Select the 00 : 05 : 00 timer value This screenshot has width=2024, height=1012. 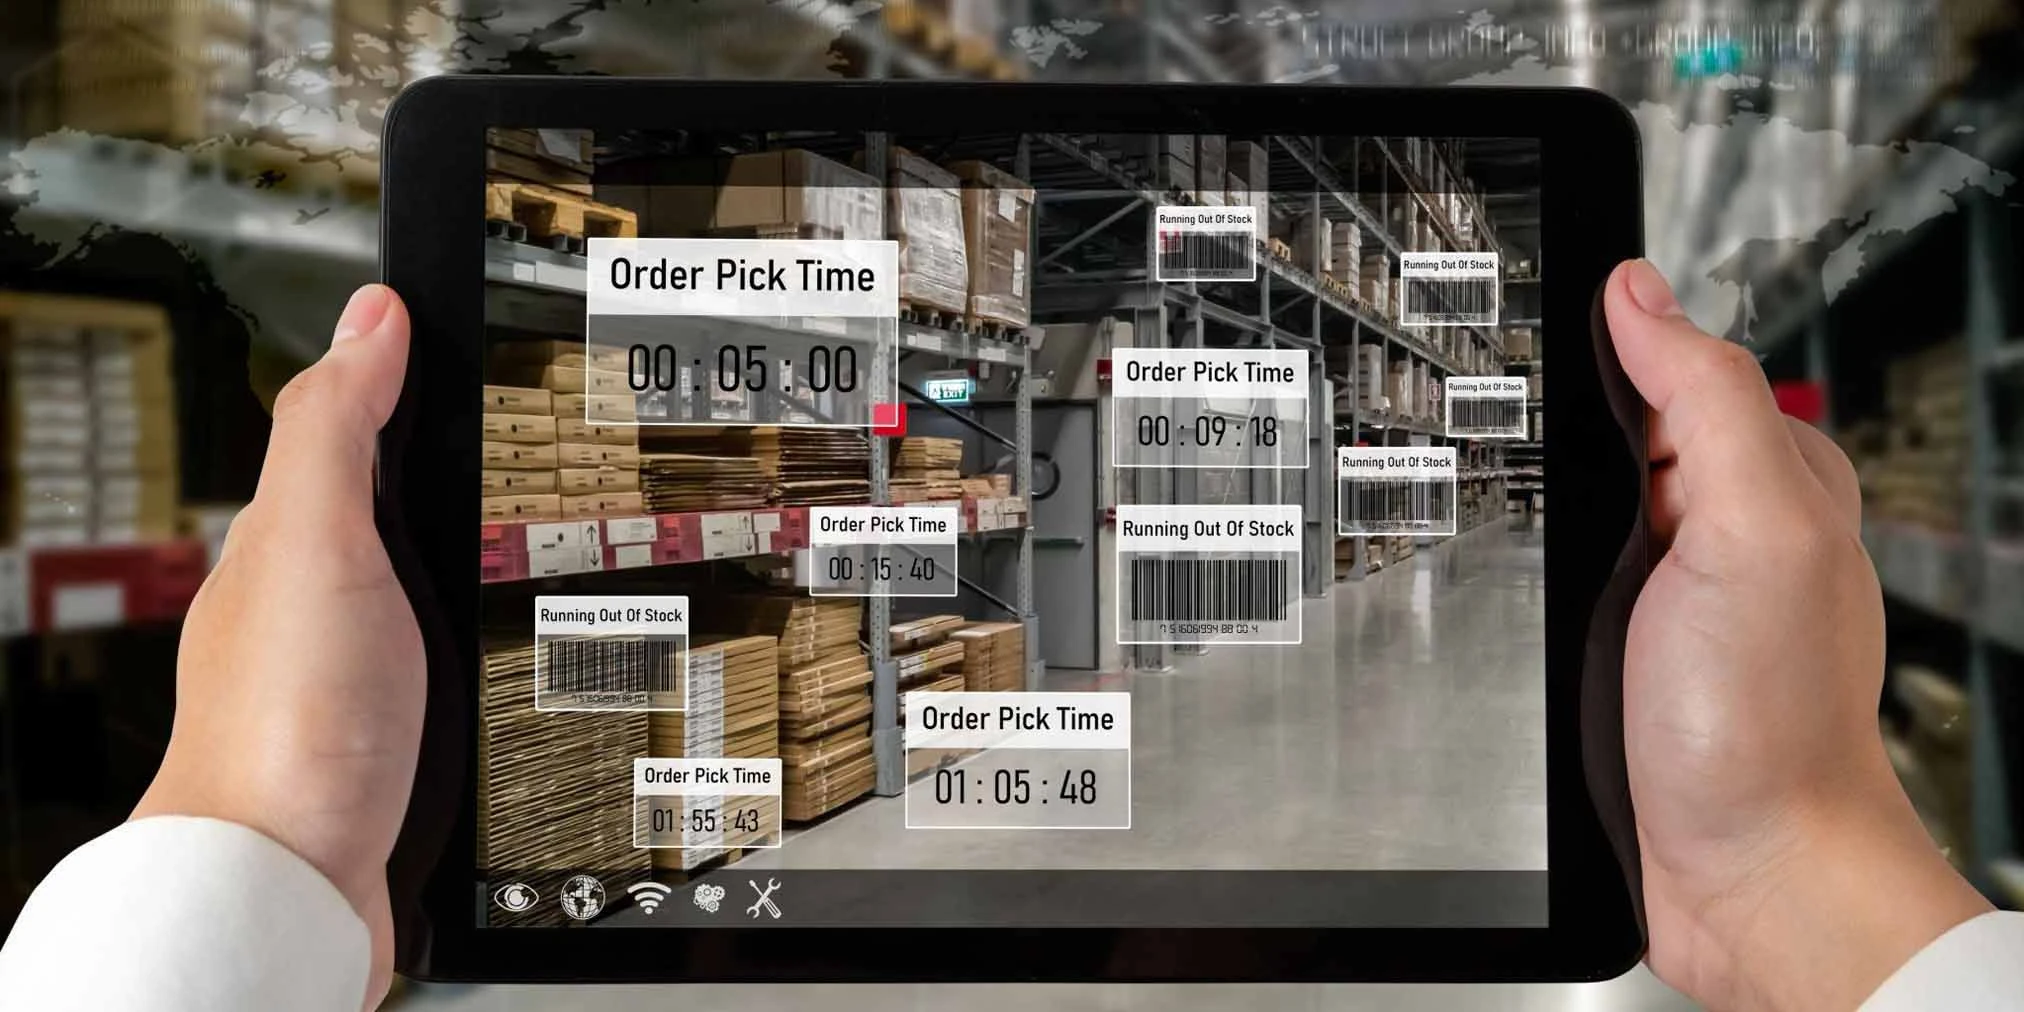pos(742,369)
